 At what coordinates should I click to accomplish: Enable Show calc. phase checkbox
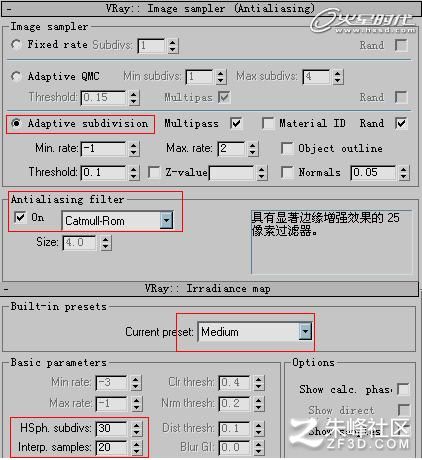click(x=403, y=389)
